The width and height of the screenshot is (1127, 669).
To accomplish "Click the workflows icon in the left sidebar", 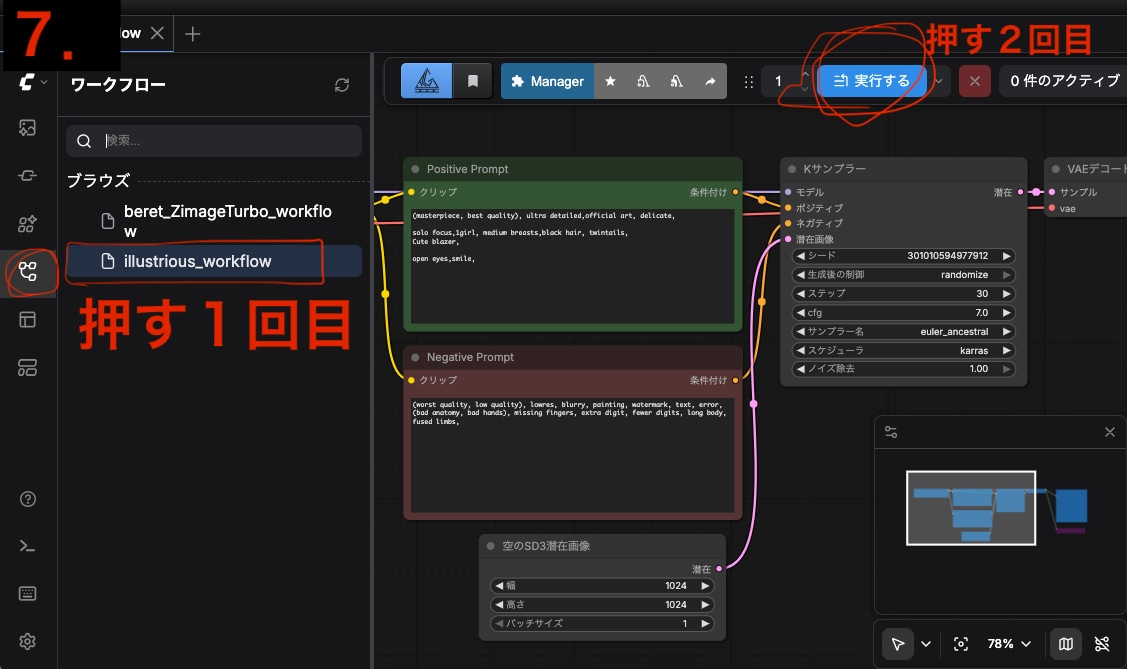I will (28, 271).
